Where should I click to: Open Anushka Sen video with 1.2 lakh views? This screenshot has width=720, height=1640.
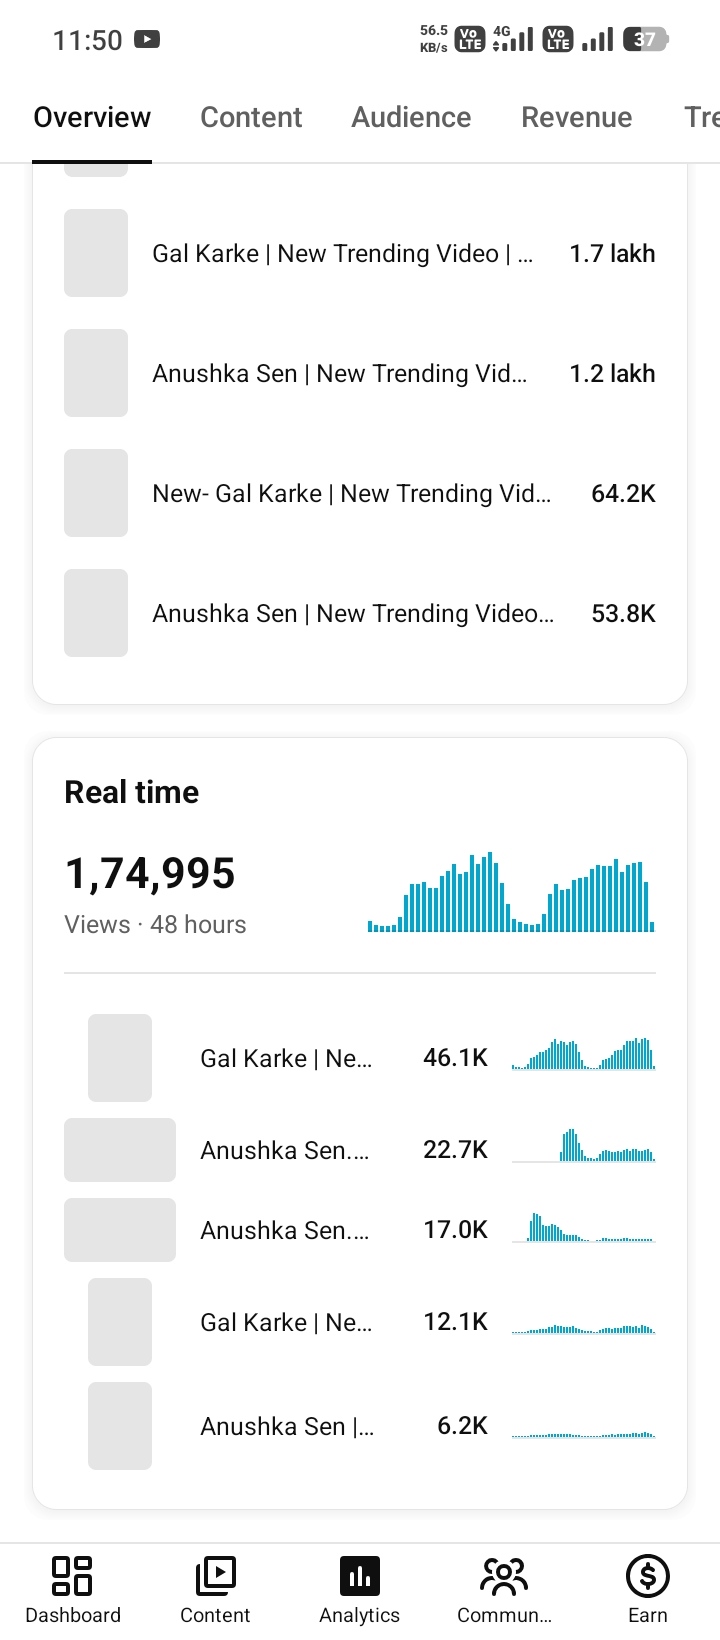point(360,373)
